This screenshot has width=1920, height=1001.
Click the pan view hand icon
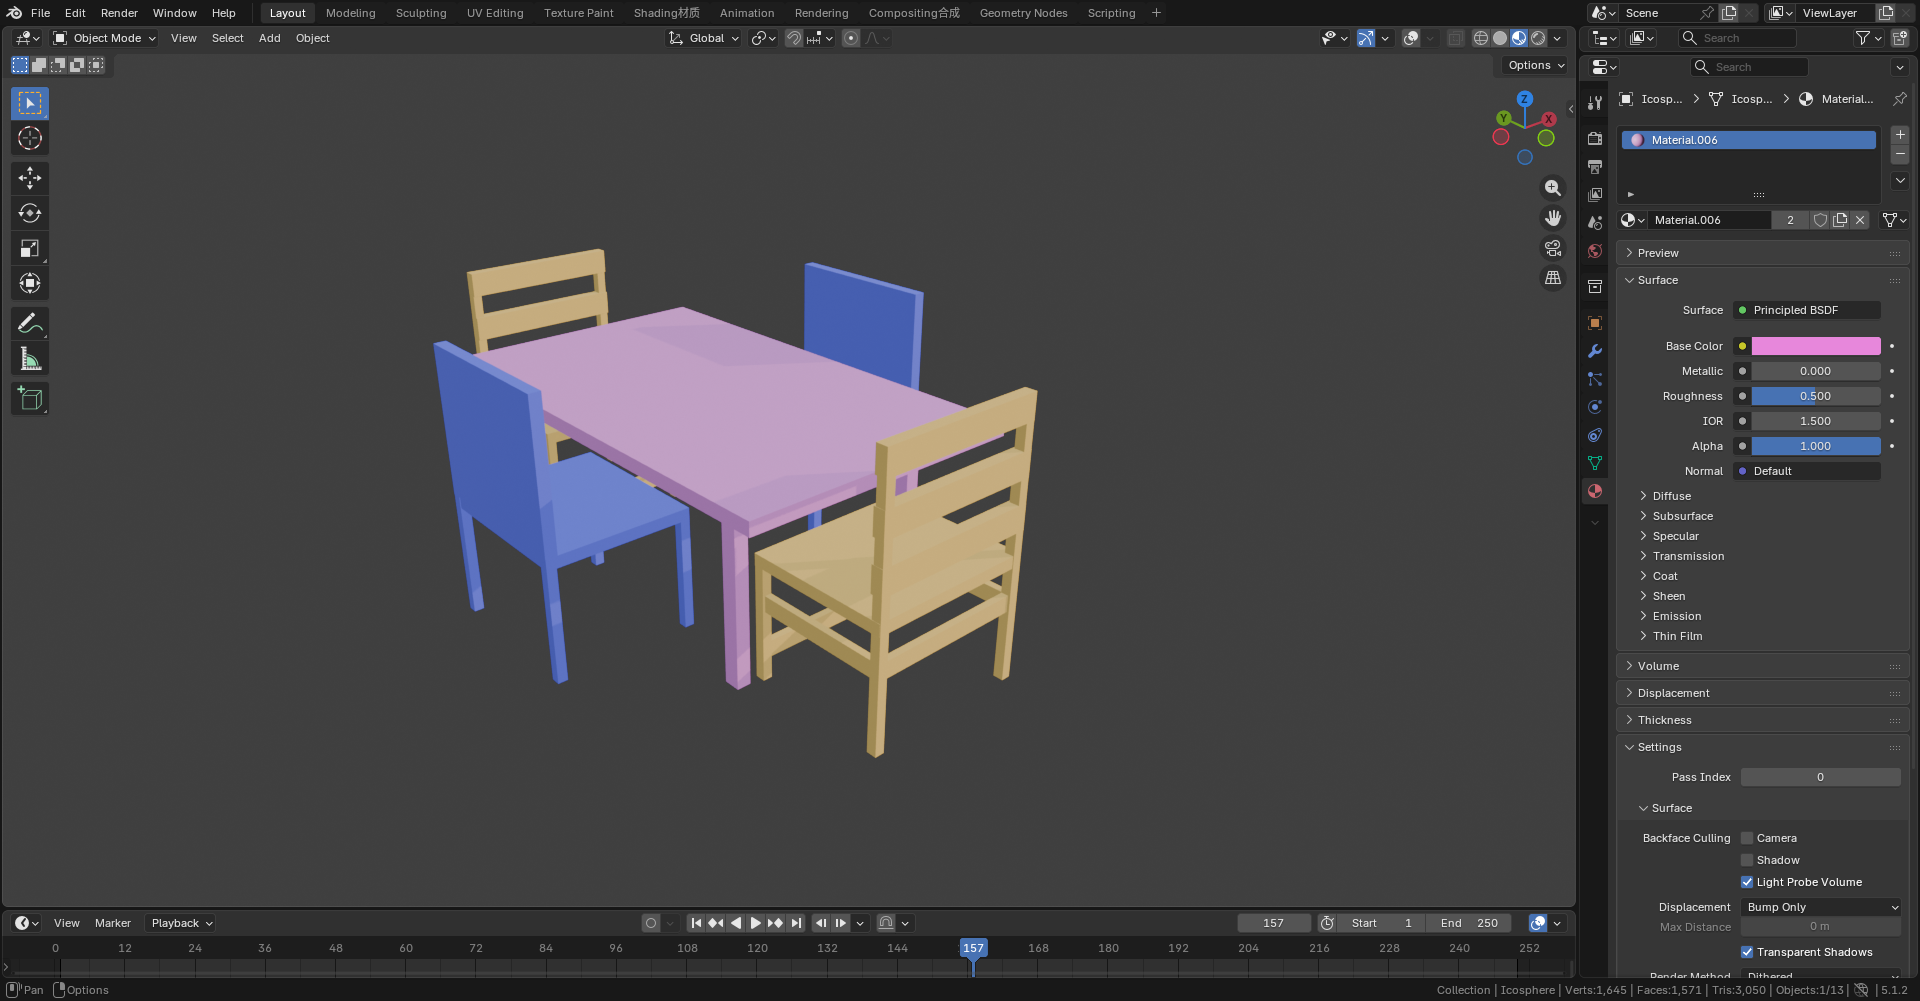1553,218
